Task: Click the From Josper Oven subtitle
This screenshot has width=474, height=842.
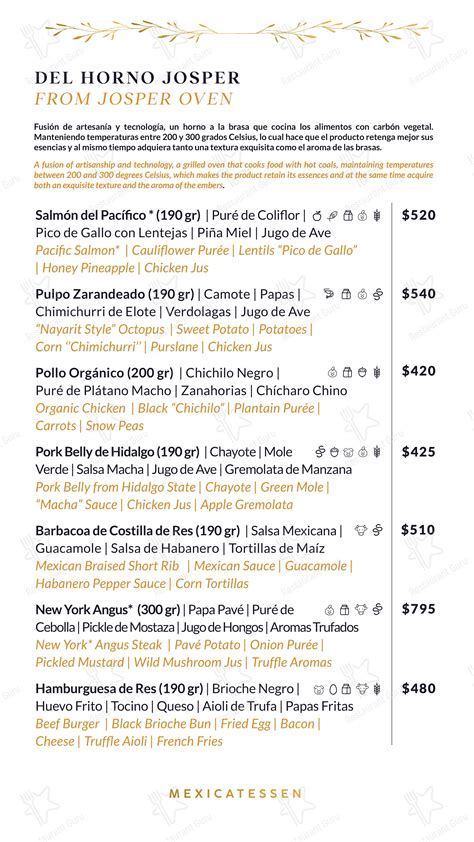Action: [x=134, y=99]
